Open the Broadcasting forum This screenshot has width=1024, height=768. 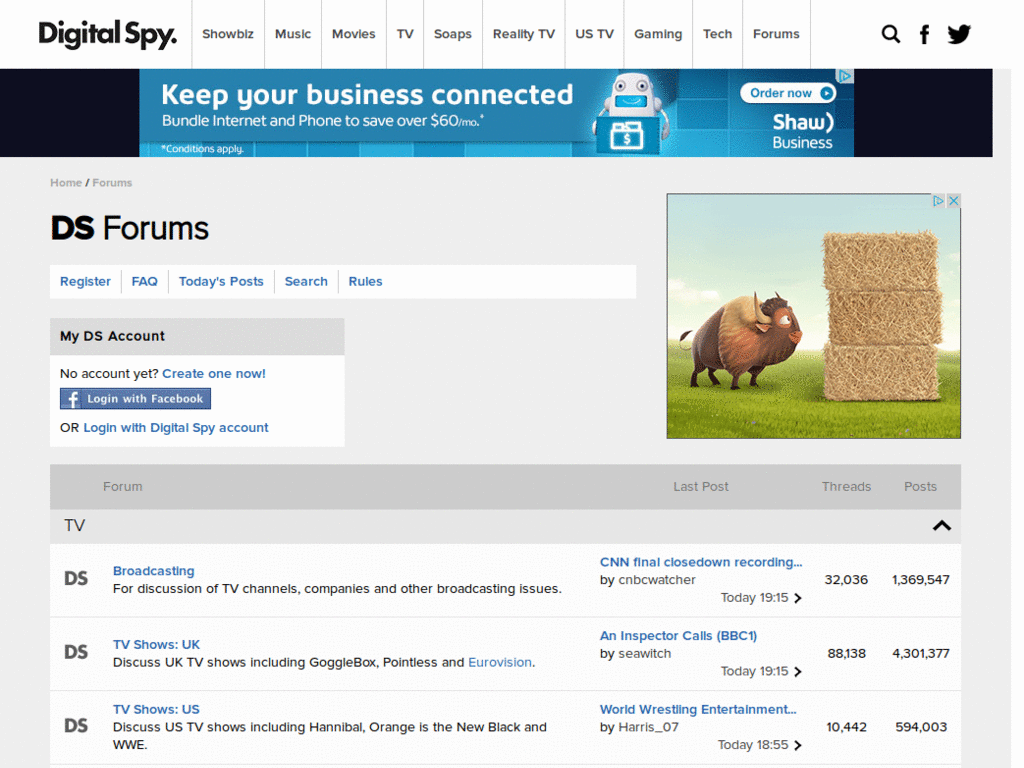(x=153, y=571)
